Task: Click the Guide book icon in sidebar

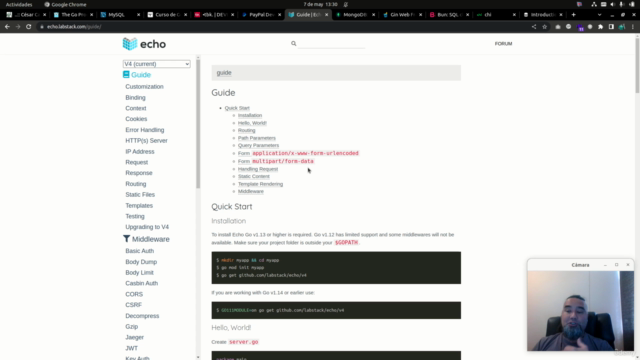Action: point(126,74)
